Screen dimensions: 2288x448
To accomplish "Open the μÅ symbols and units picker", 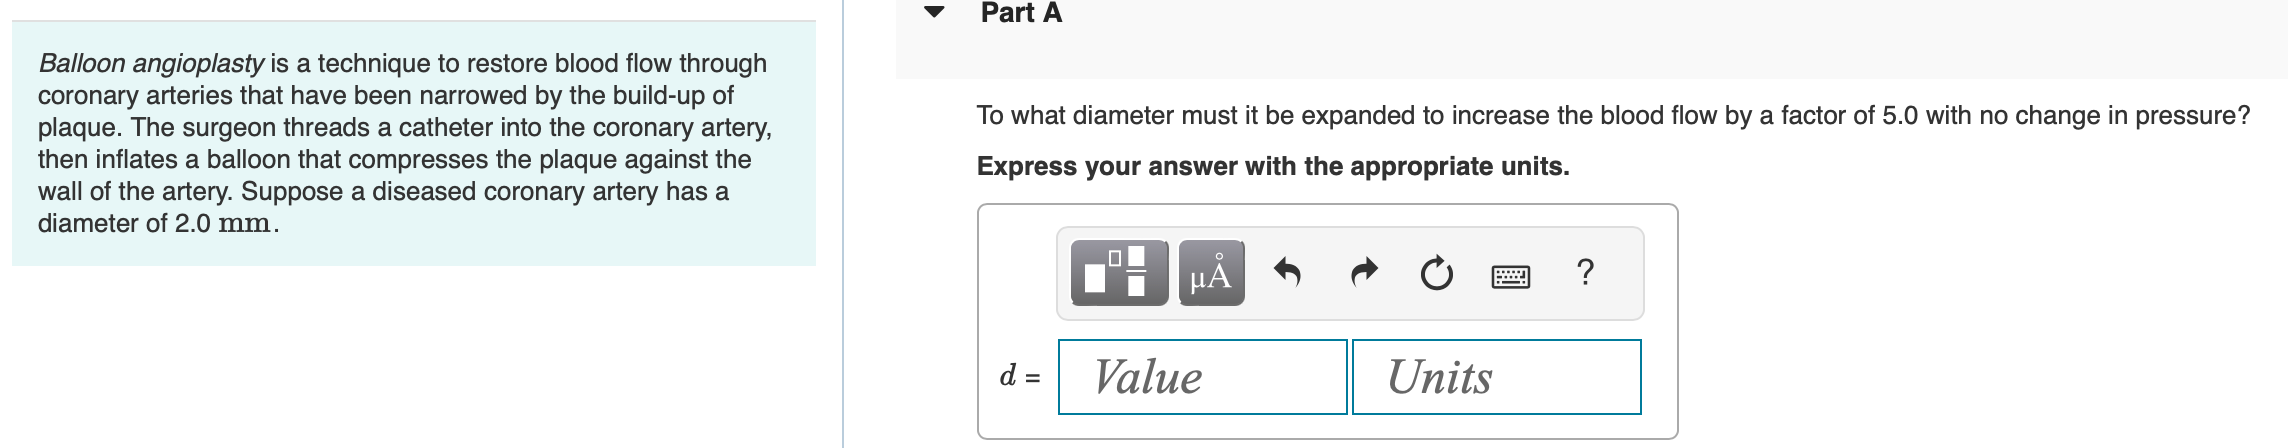I will 1211,272.
